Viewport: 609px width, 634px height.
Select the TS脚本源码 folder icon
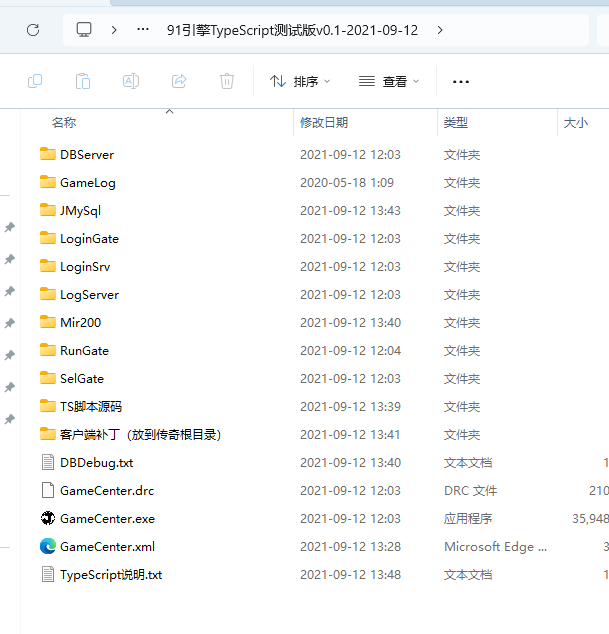coord(48,406)
